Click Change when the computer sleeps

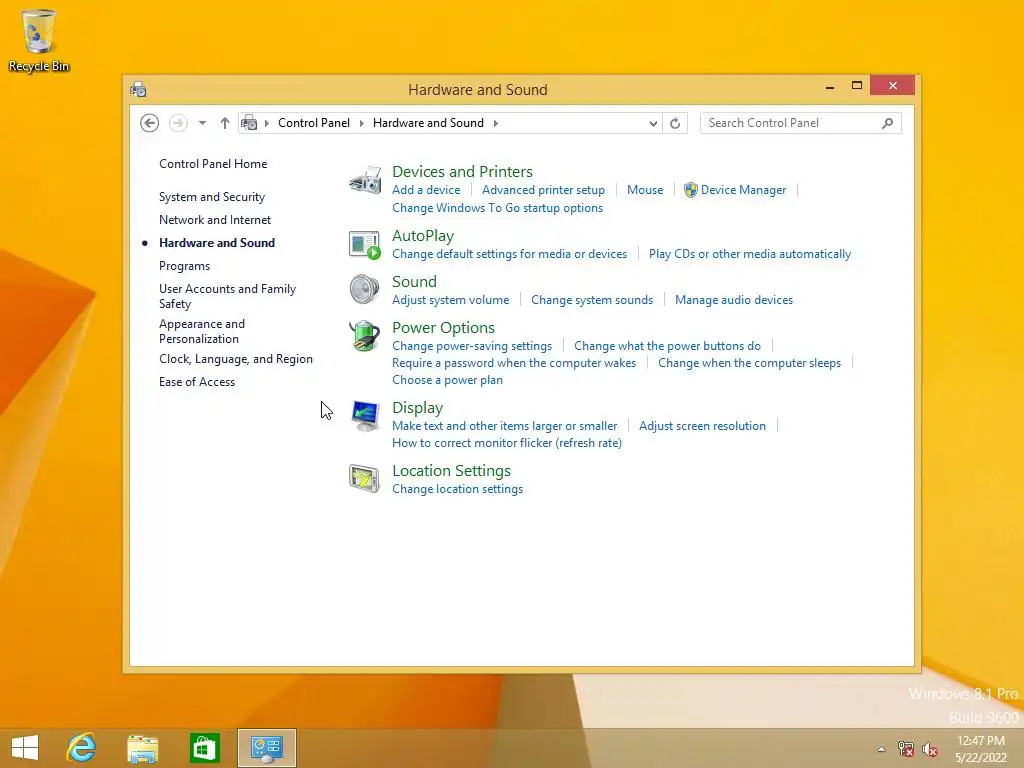click(749, 363)
